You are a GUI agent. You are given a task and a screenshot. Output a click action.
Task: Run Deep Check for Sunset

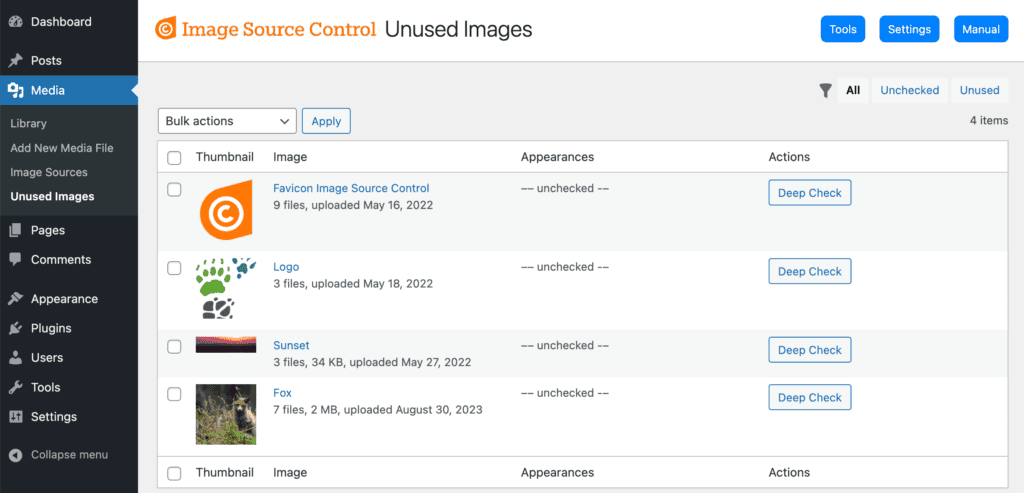tap(810, 350)
